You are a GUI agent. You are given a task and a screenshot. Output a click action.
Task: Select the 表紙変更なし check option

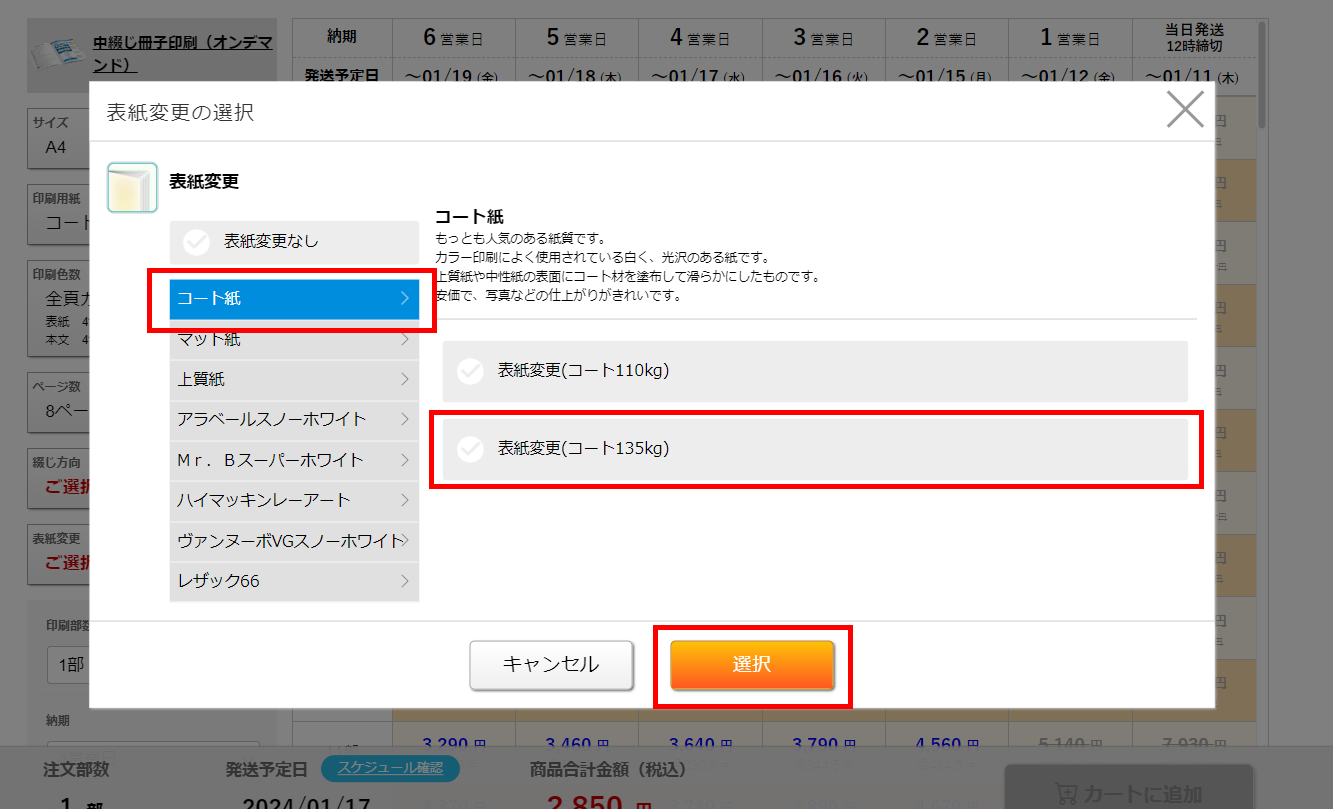[x=197, y=241]
